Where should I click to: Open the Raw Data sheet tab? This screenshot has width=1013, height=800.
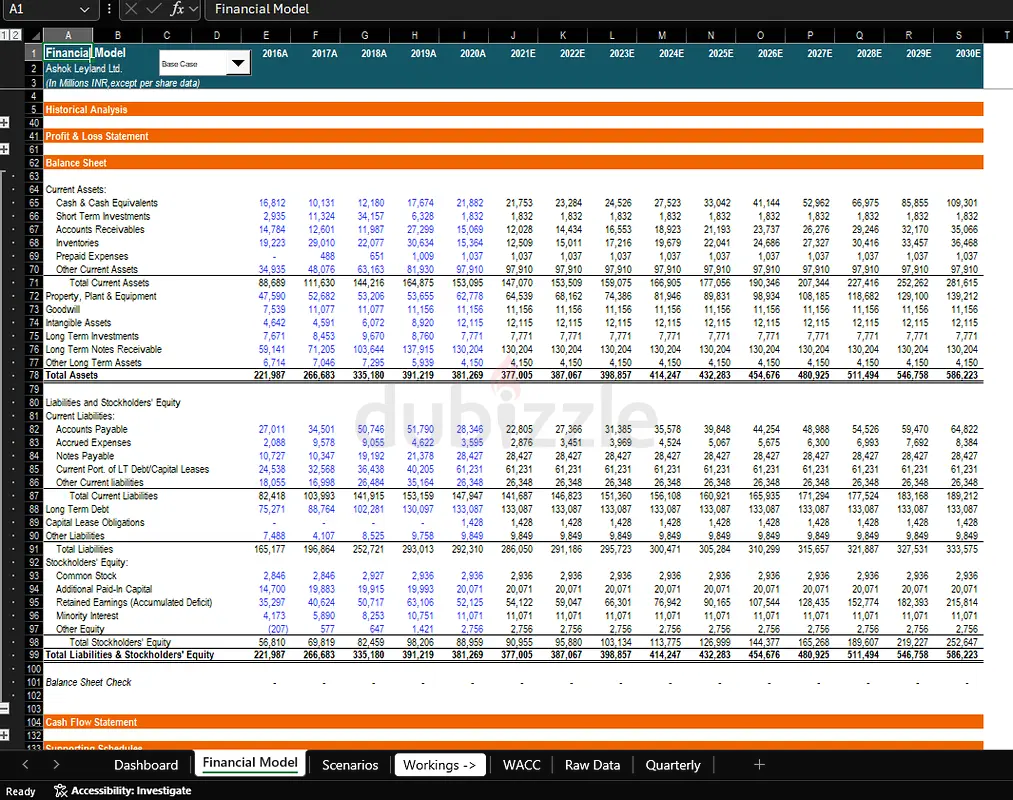592,765
